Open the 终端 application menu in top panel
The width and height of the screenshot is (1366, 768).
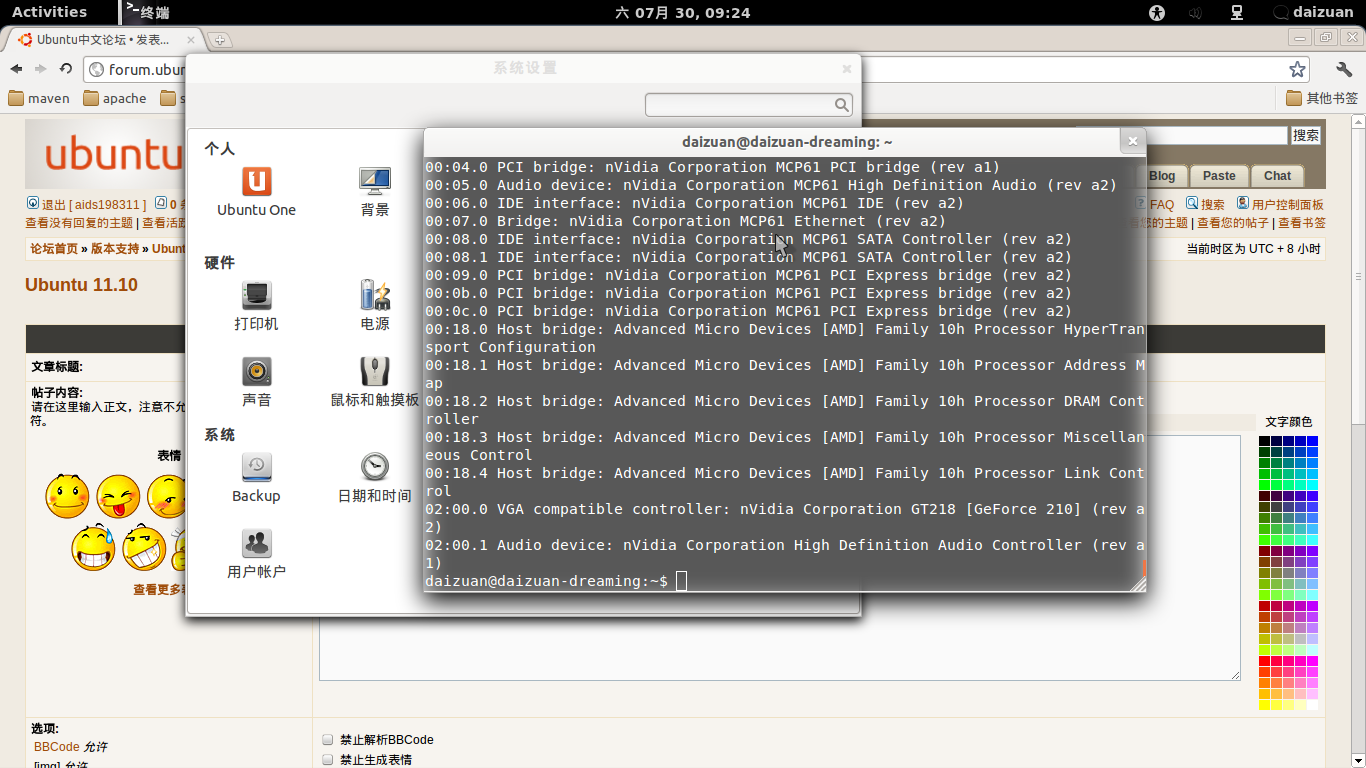147,12
